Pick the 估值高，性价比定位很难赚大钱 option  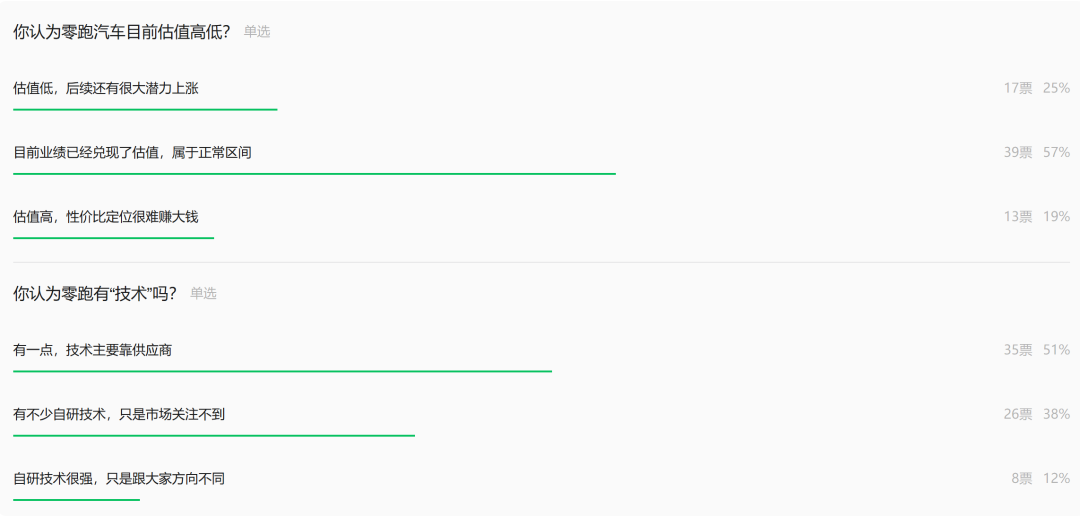click(106, 216)
